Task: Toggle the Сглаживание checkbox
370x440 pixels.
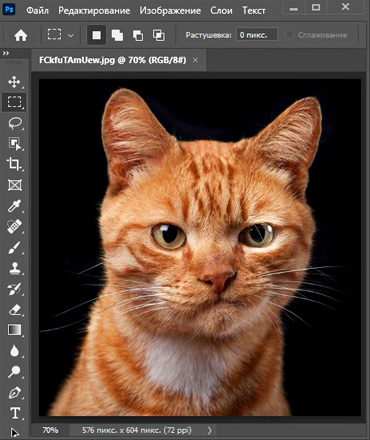Action: tap(289, 35)
